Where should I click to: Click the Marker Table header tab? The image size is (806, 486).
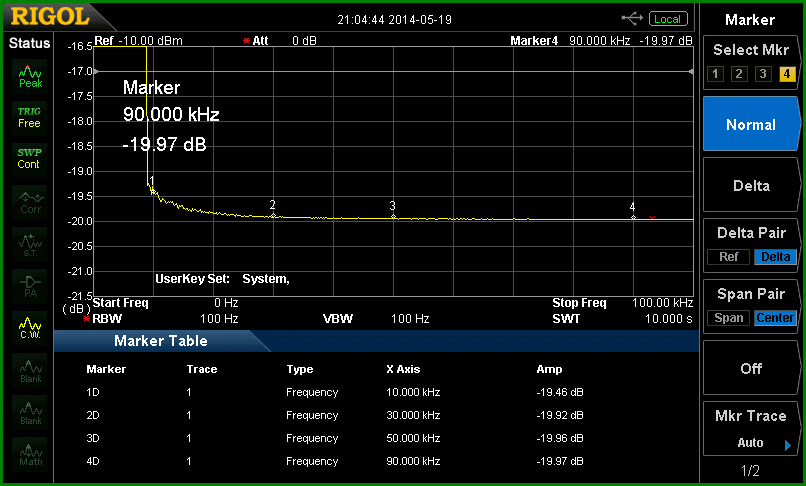tap(160, 341)
